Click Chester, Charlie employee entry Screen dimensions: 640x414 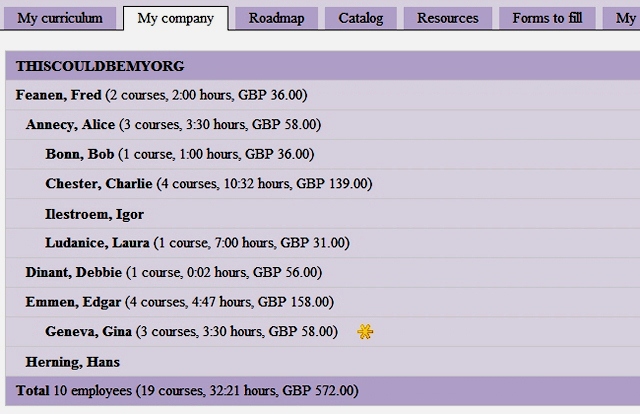(x=98, y=183)
